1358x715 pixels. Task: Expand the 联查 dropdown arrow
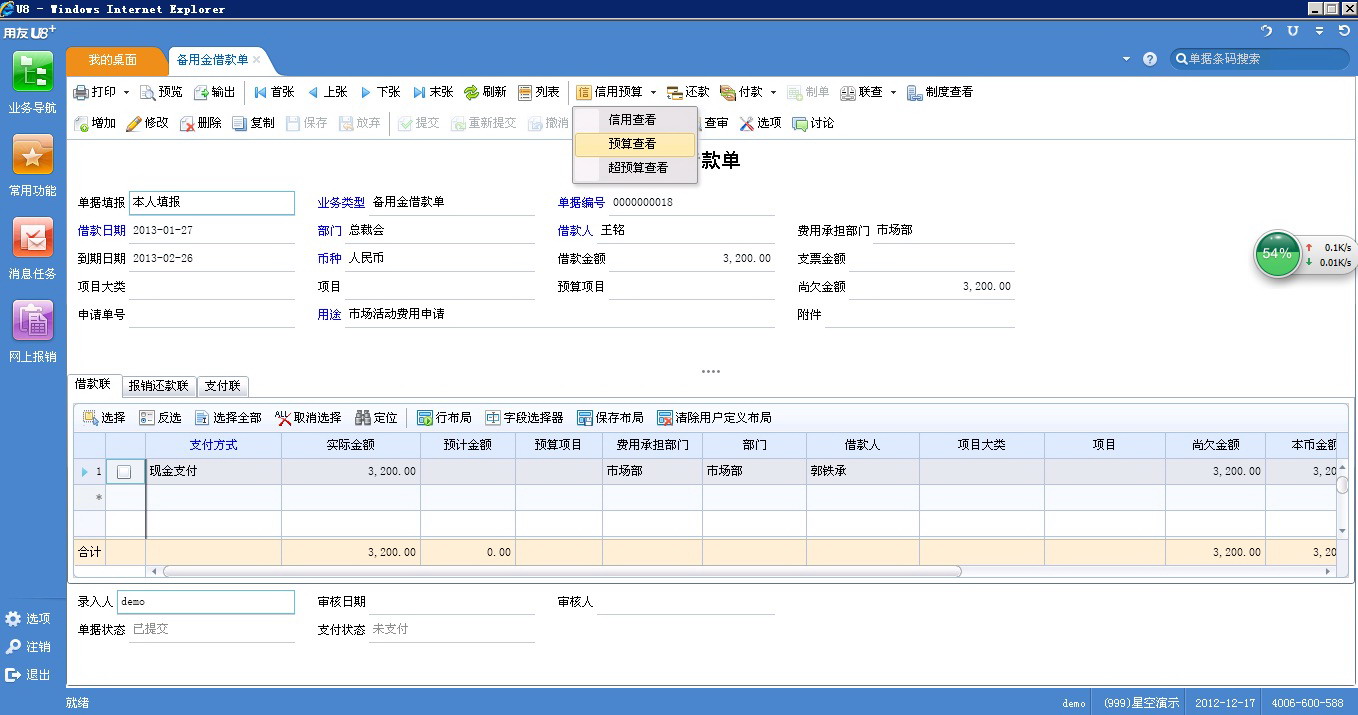click(x=893, y=93)
